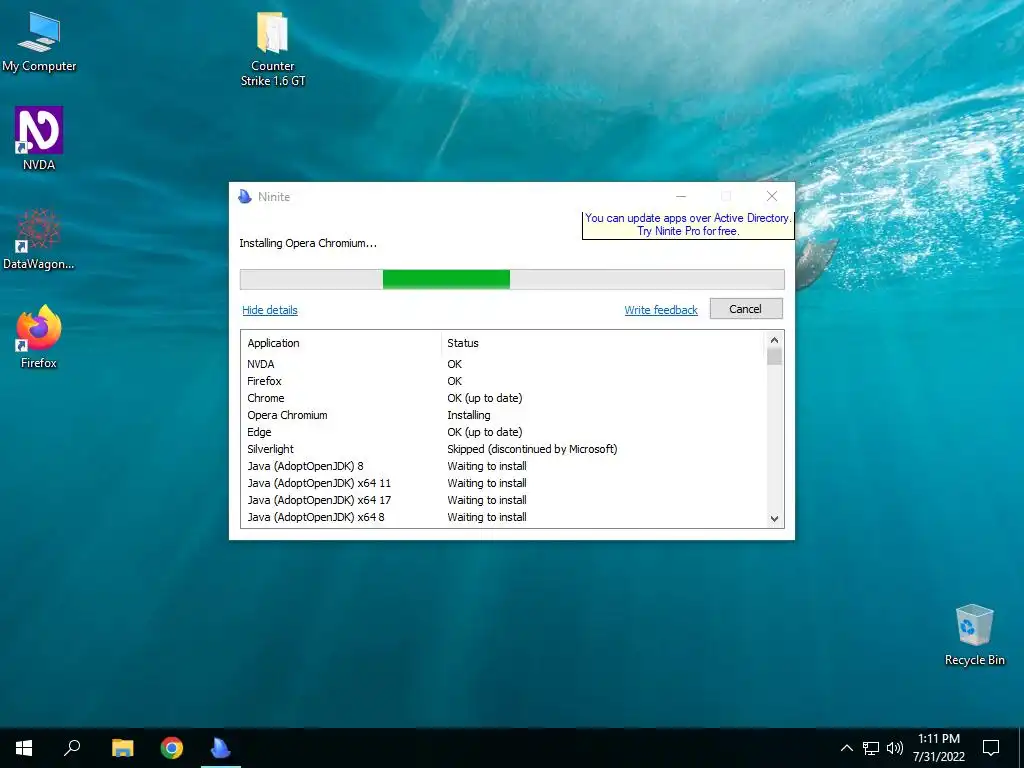Select Java (AdoptOpenJDK) x64 17 row

503,500
